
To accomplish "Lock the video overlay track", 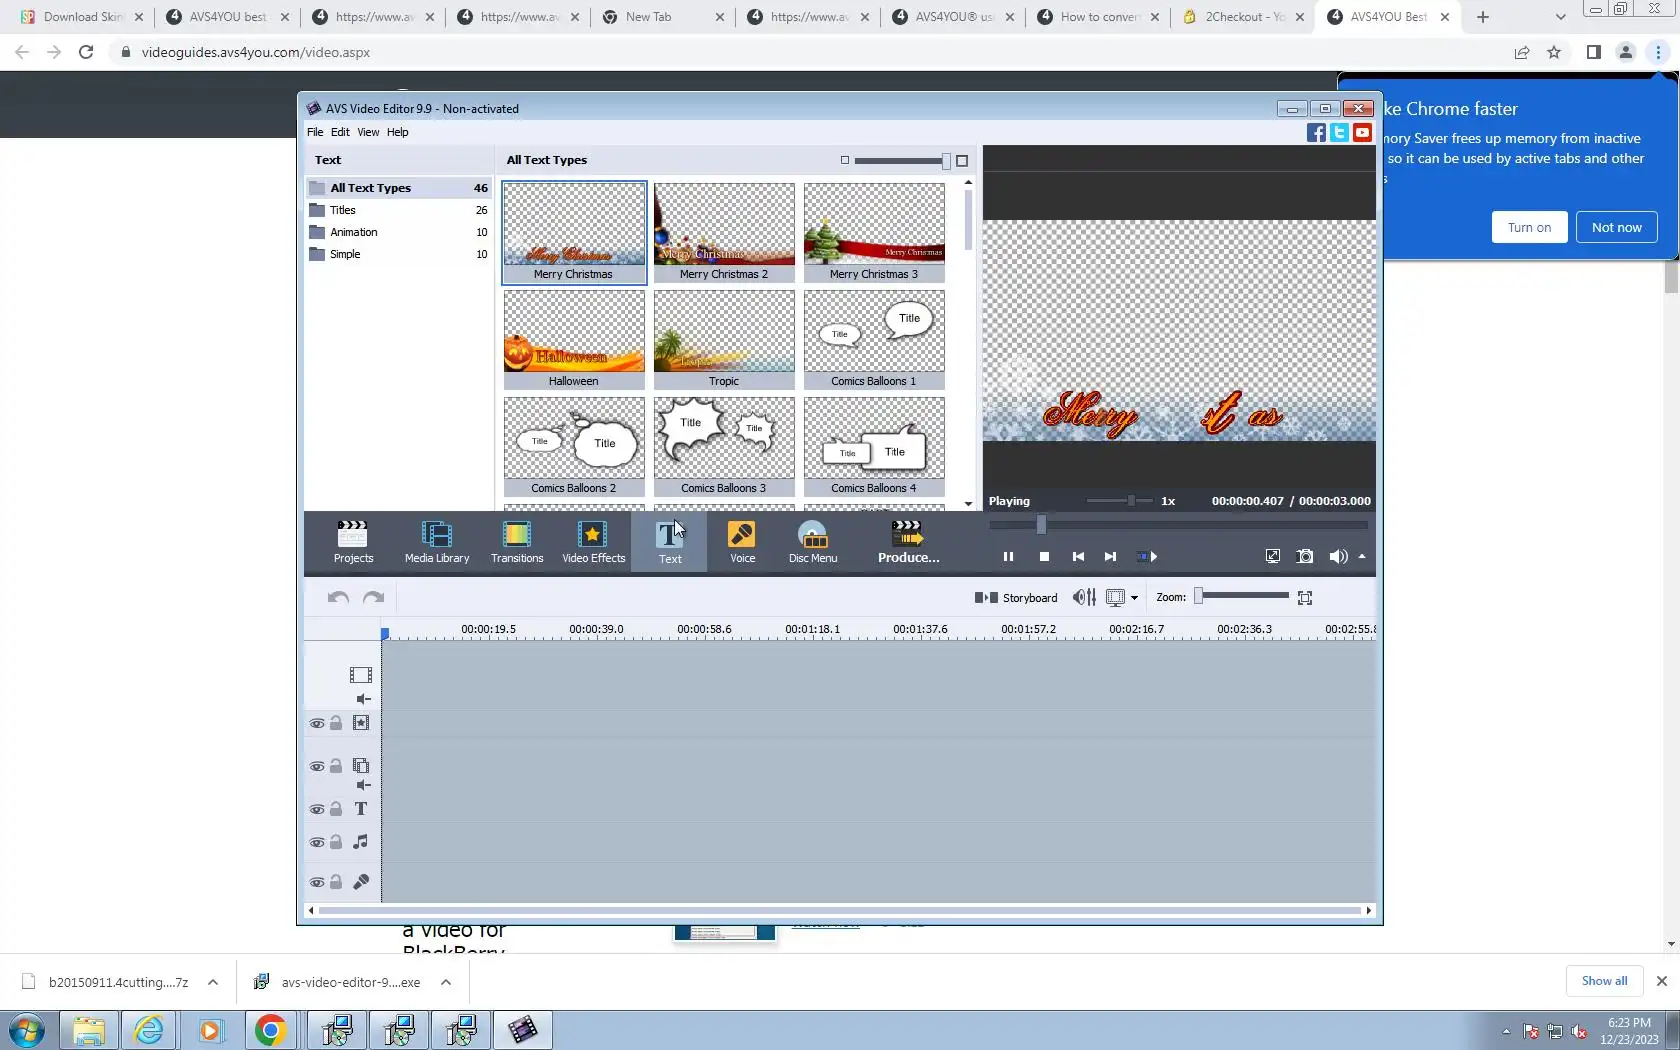I will coord(336,767).
